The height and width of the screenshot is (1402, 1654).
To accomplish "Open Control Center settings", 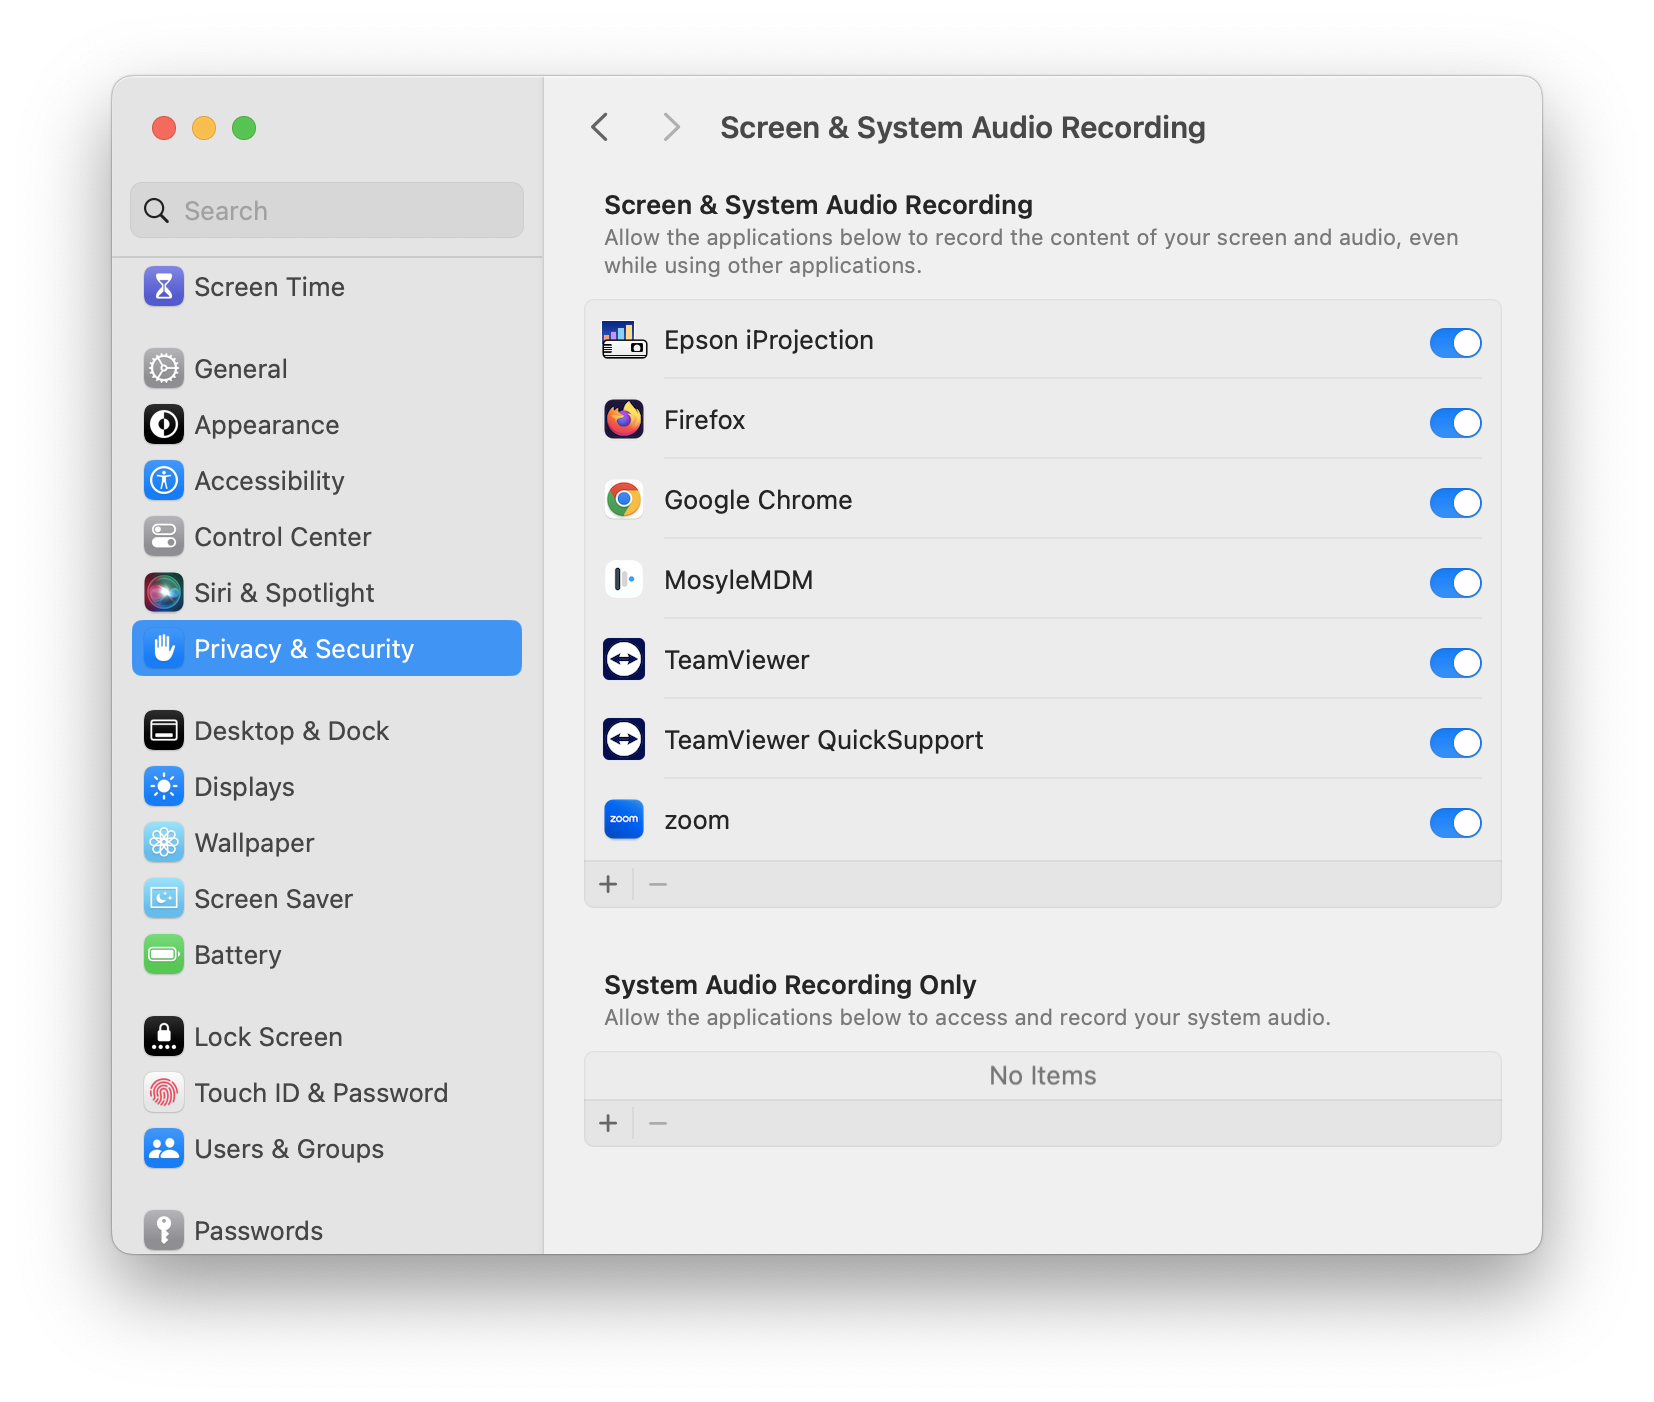I will pos(327,537).
